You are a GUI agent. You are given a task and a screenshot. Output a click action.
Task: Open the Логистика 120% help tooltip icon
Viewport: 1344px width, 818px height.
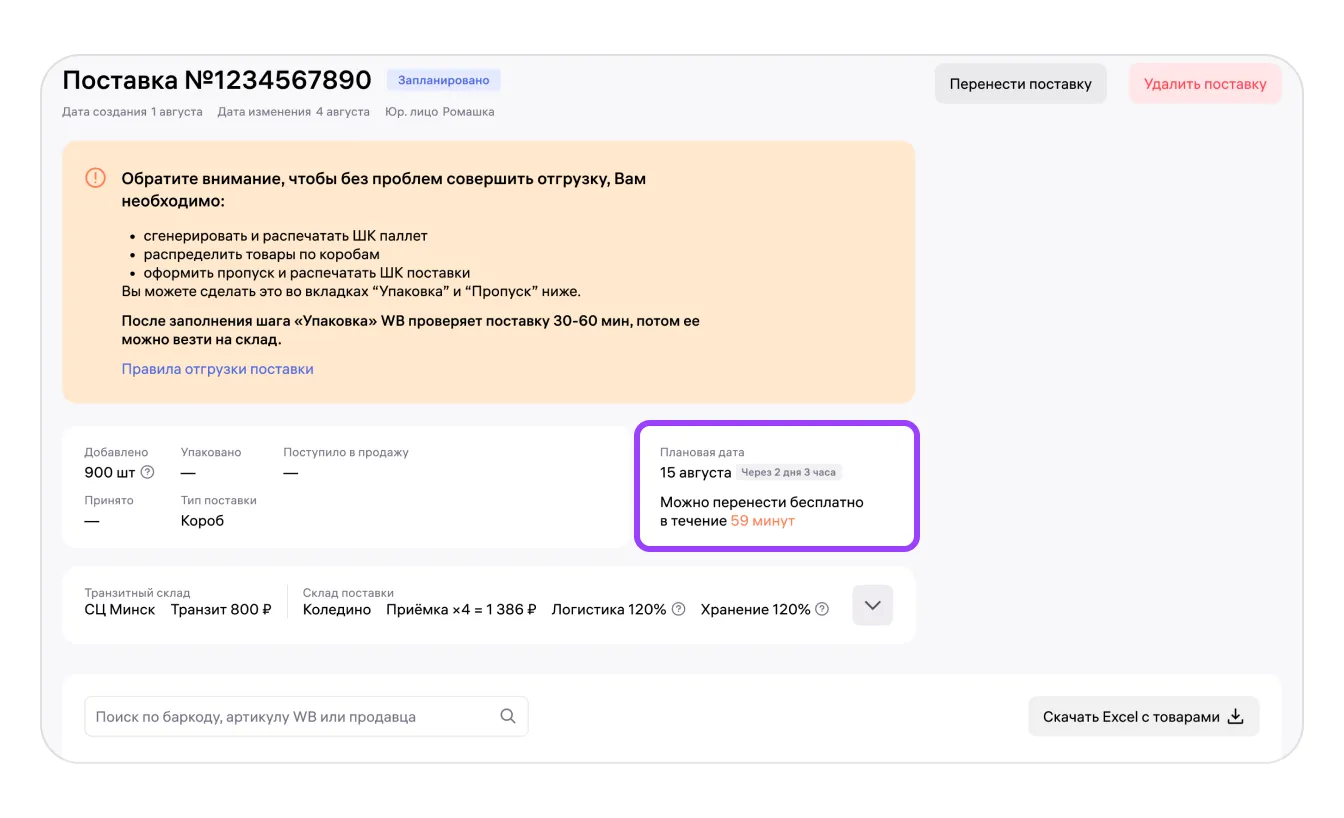pyautogui.click(x=678, y=609)
